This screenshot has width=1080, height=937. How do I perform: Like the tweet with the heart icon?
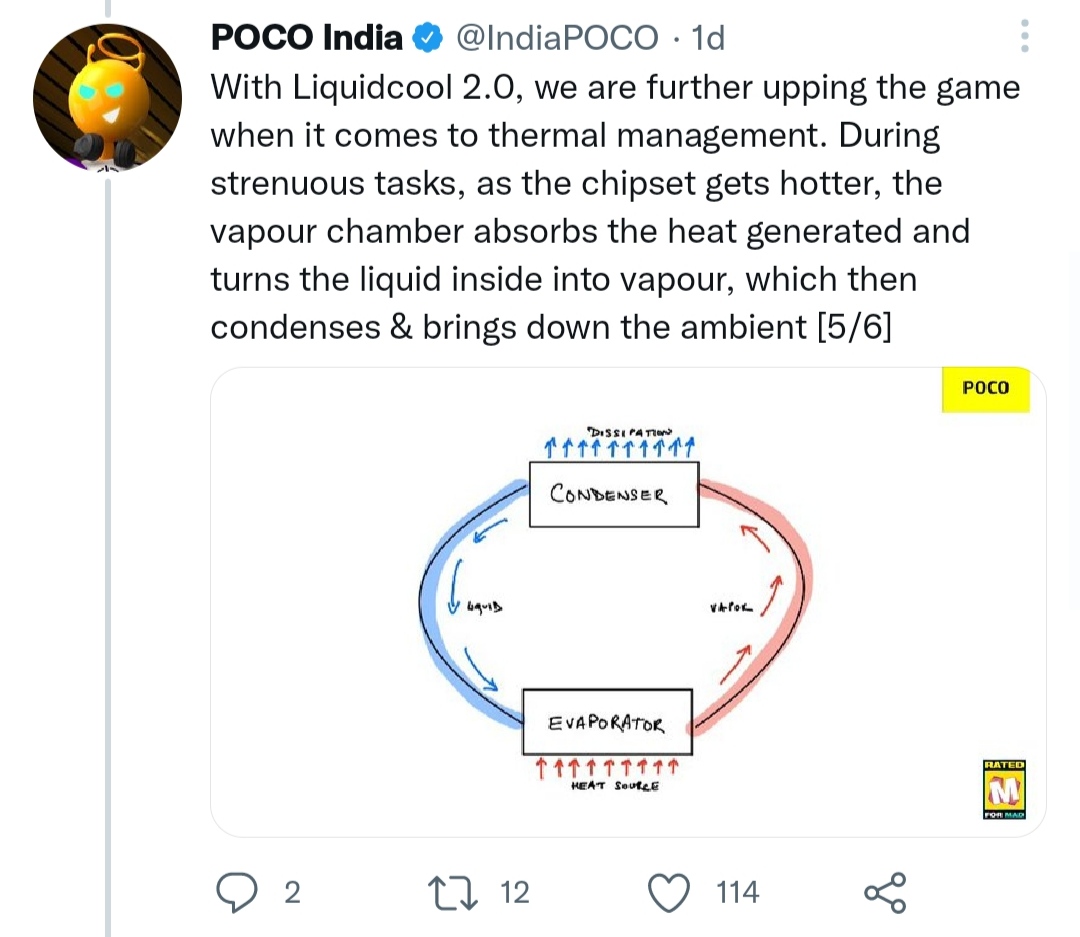pyautogui.click(x=670, y=891)
